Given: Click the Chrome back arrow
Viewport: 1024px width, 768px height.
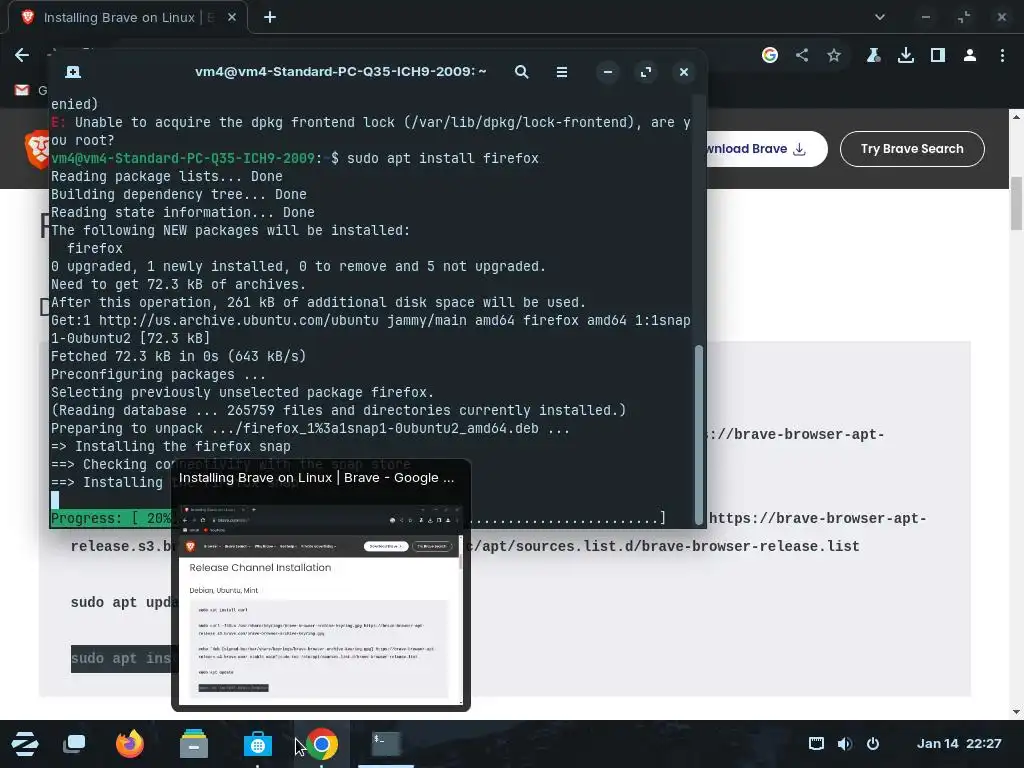Looking at the screenshot, I should [22, 56].
